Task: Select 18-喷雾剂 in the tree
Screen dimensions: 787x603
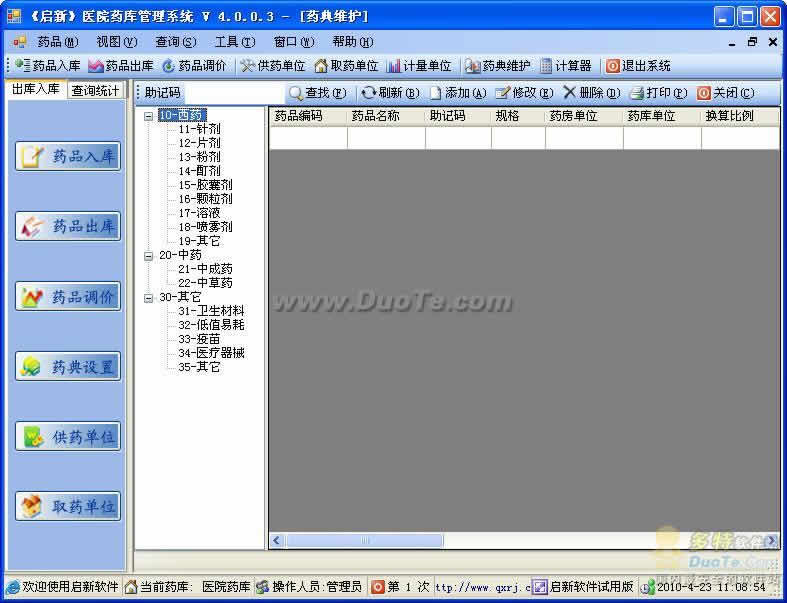Action: (205, 227)
